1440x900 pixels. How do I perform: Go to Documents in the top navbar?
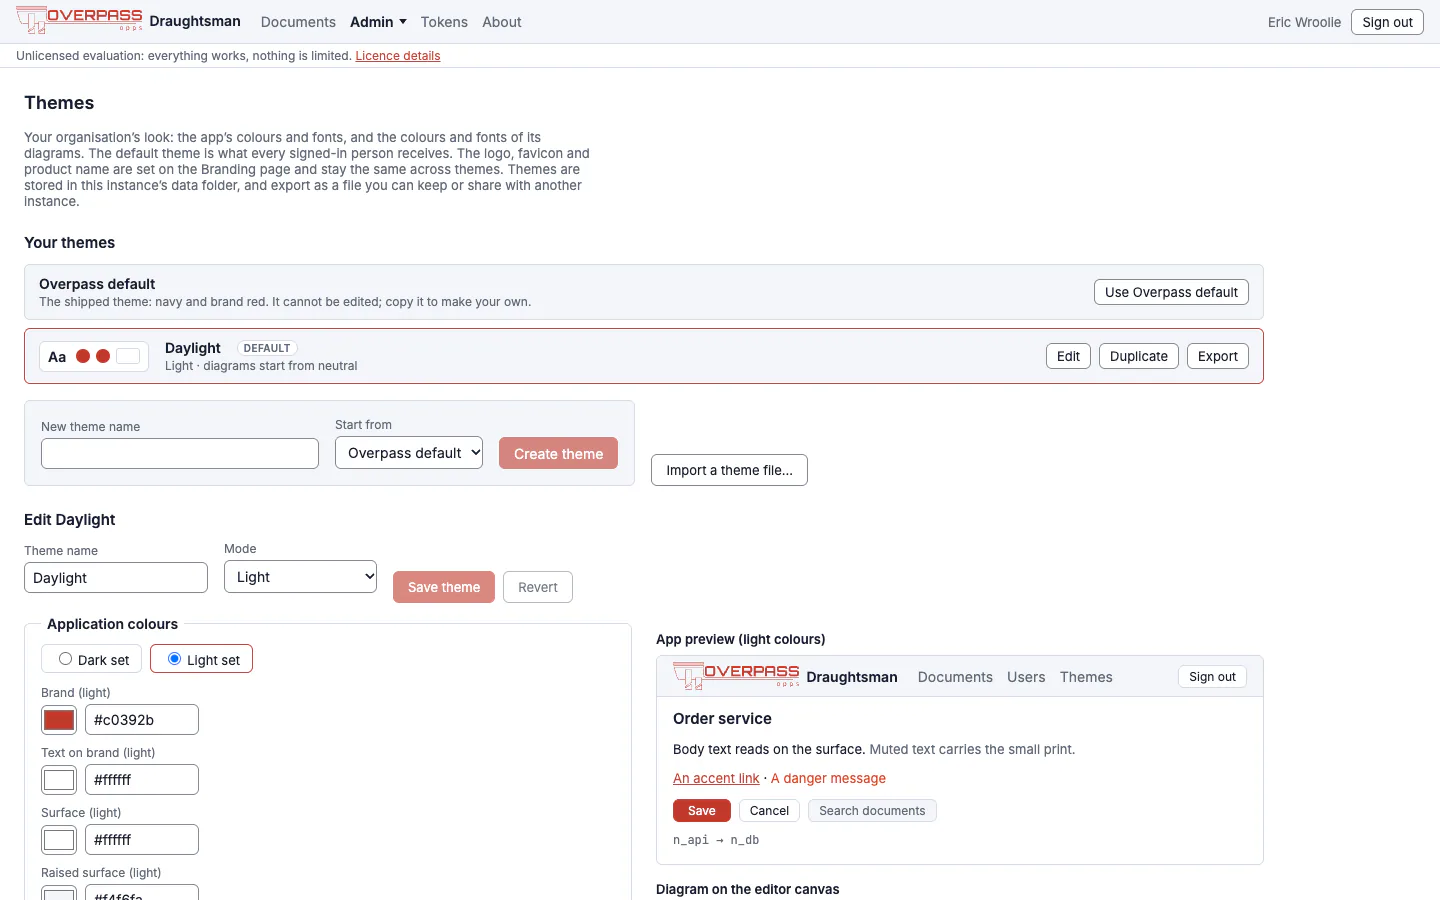point(298,22)
